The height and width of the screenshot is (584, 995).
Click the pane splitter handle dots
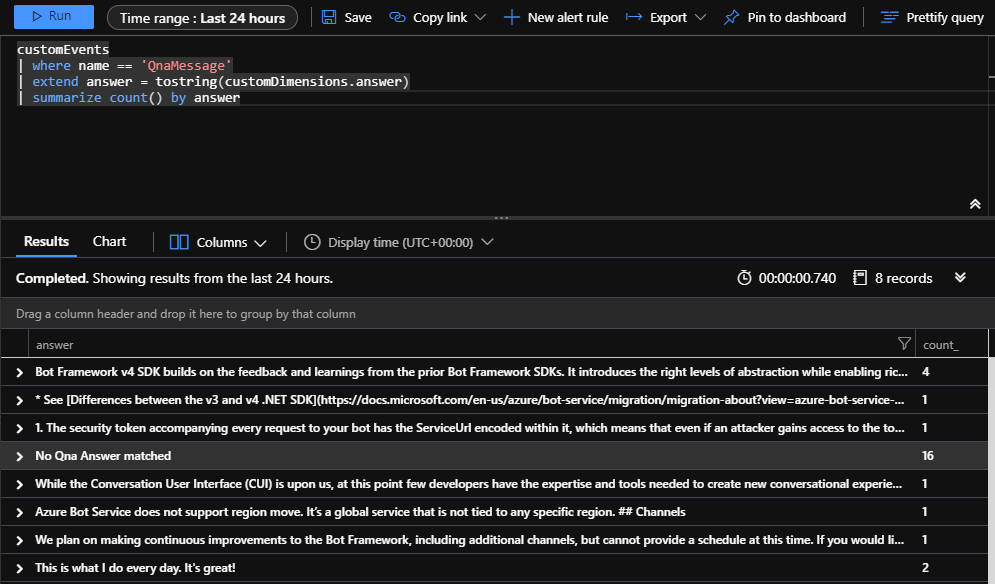(501, 218)
